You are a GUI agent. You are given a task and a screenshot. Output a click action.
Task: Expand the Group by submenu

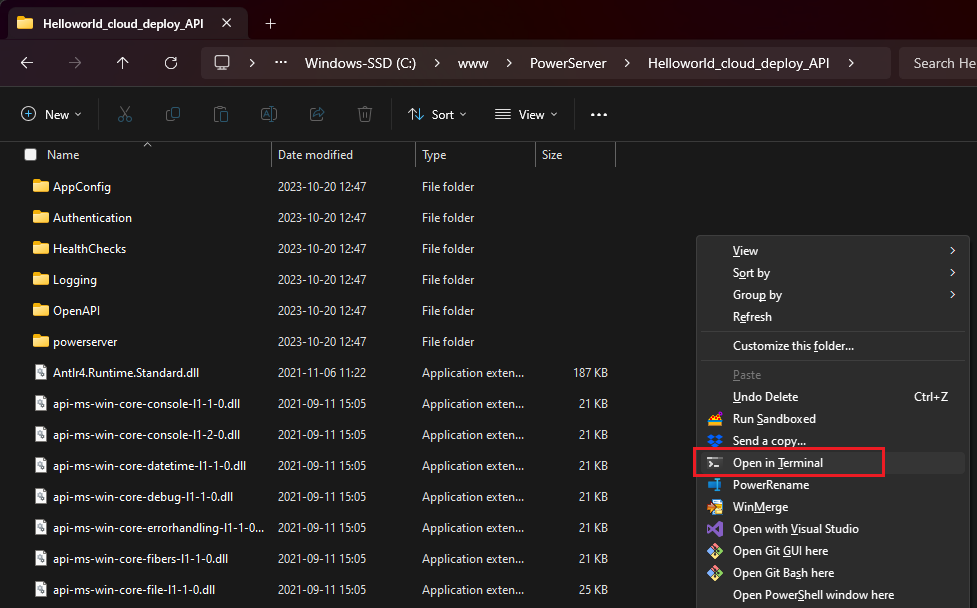click(757, 295)
